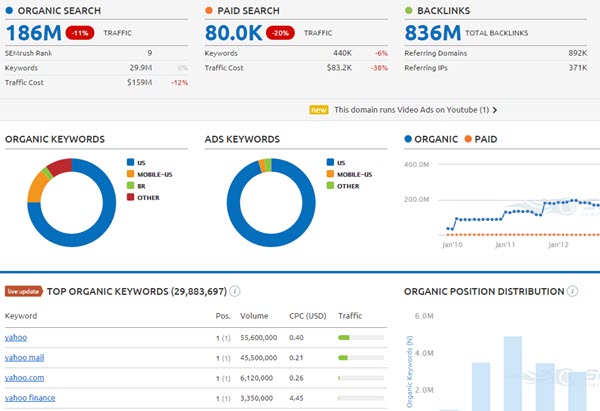Screen dimensions: 600x411
Task: Click the yellow 'new' badge
Action: pos(318,110)
